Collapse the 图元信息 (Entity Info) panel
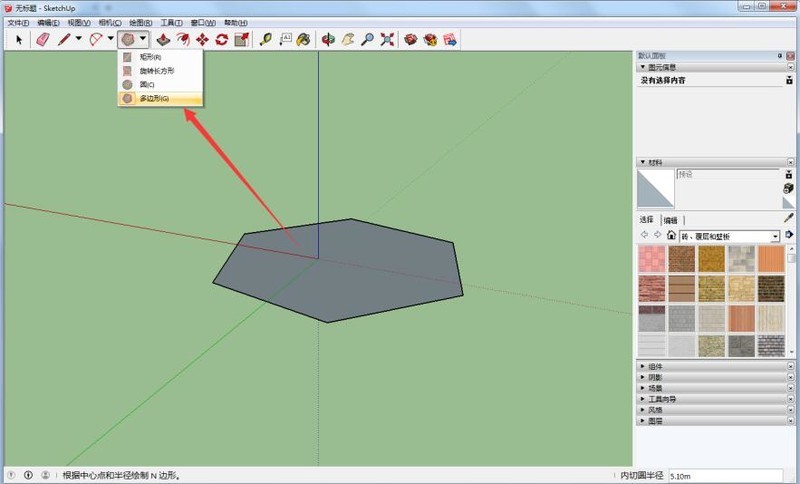The width and height of the screenshot is (800, 484). click(x=642, y=67)
